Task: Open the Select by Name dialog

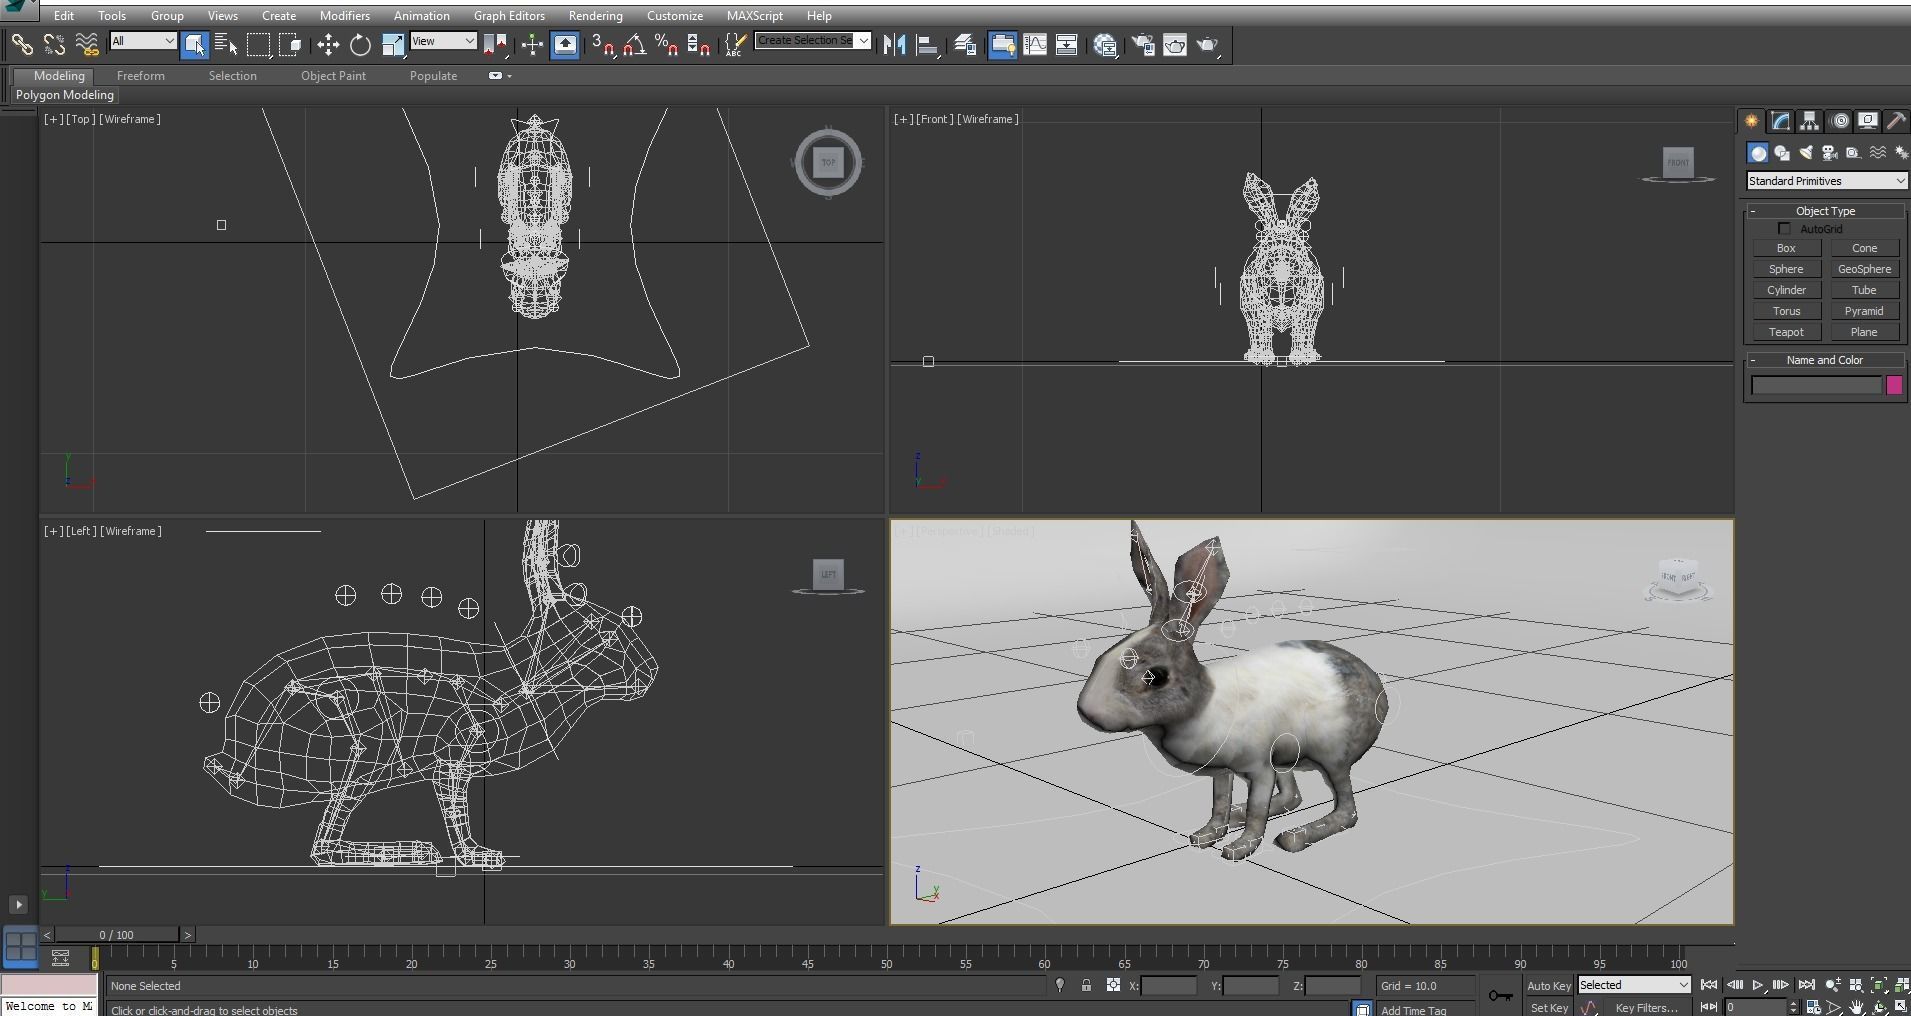Action: point(227,44)
